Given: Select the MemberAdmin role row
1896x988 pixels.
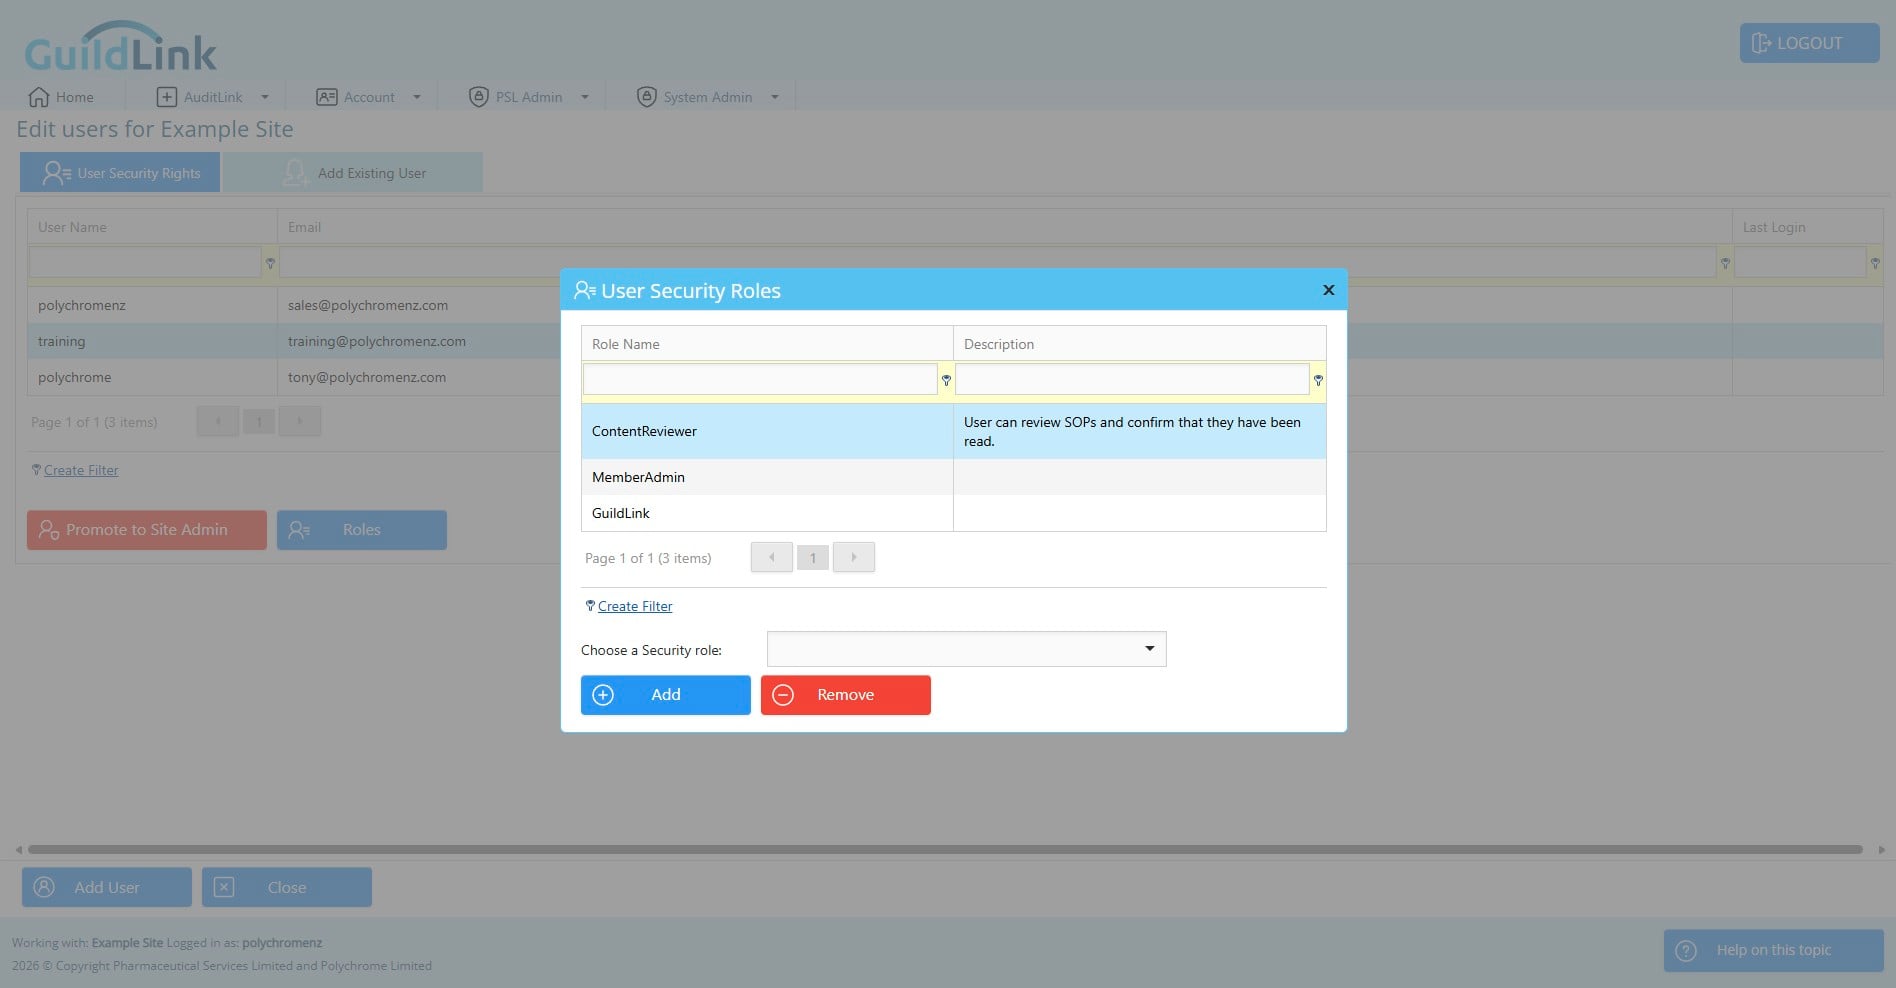Looking at the screenshot, I should click(x=954, y=477).
